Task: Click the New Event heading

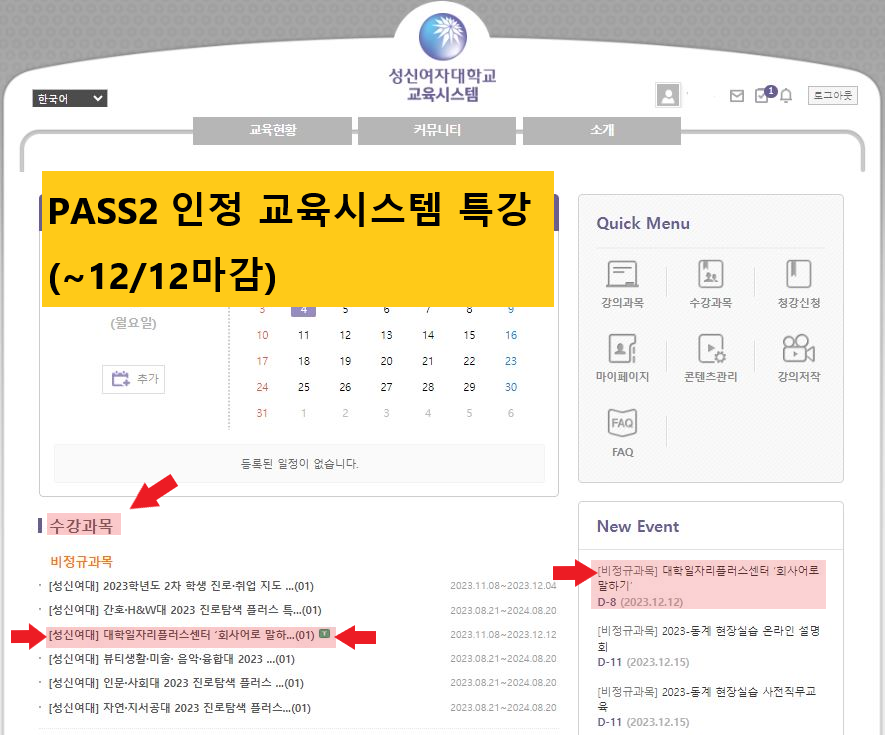Action: [x=638, y=527]
